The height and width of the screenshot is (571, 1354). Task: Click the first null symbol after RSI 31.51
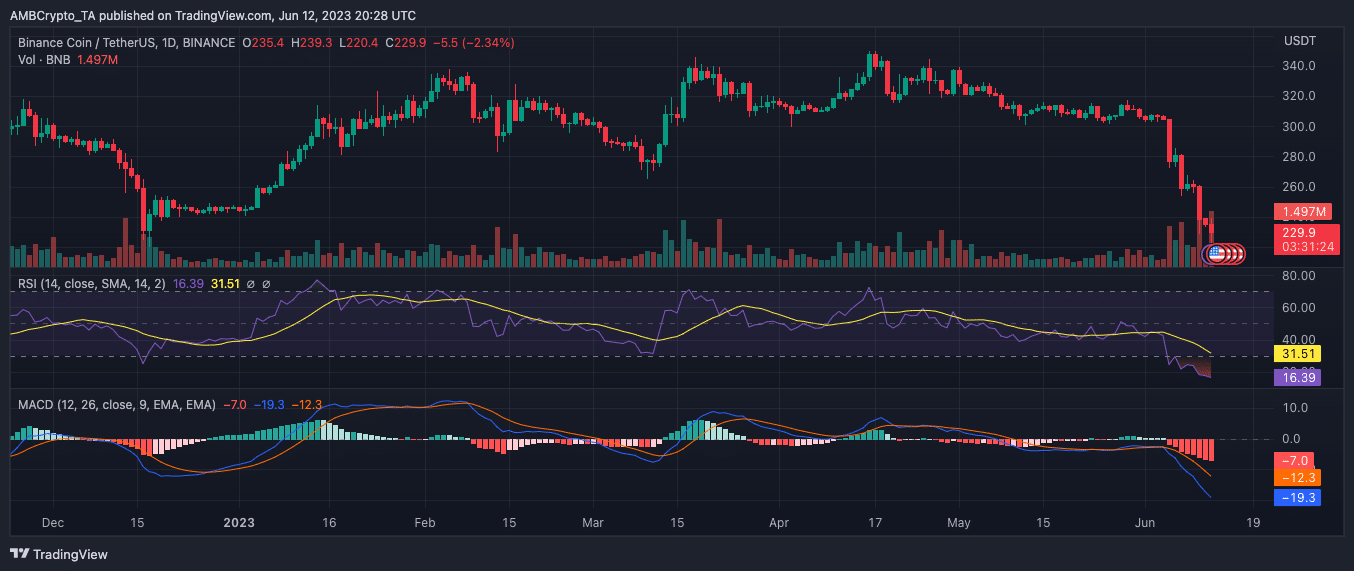[x=252, y=284]
